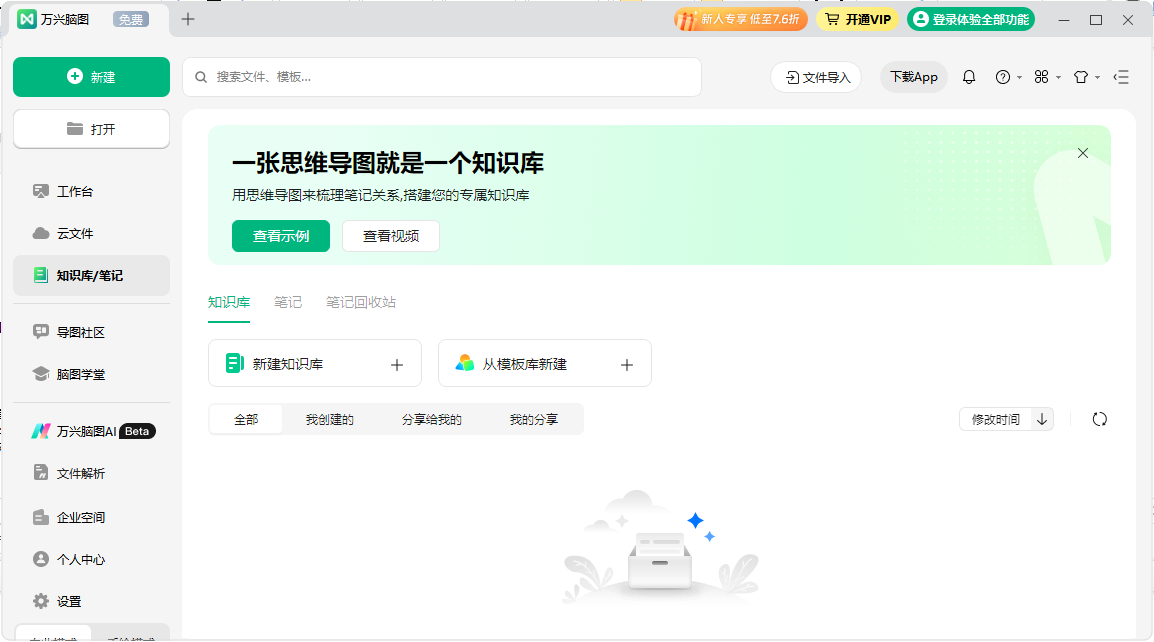1154x642 pixels.
Task: Click 文件导入 file import button
Action: tap(816, 77)
